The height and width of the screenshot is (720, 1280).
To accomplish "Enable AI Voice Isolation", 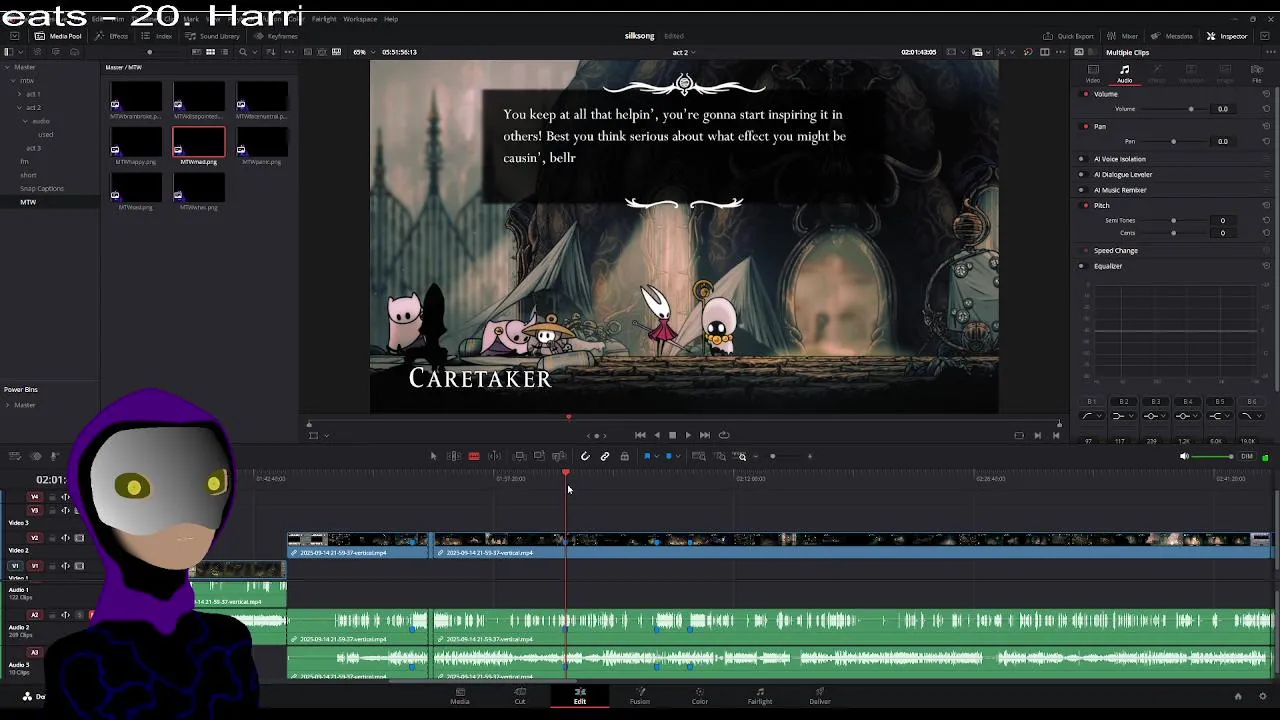I will [1081, 159].
